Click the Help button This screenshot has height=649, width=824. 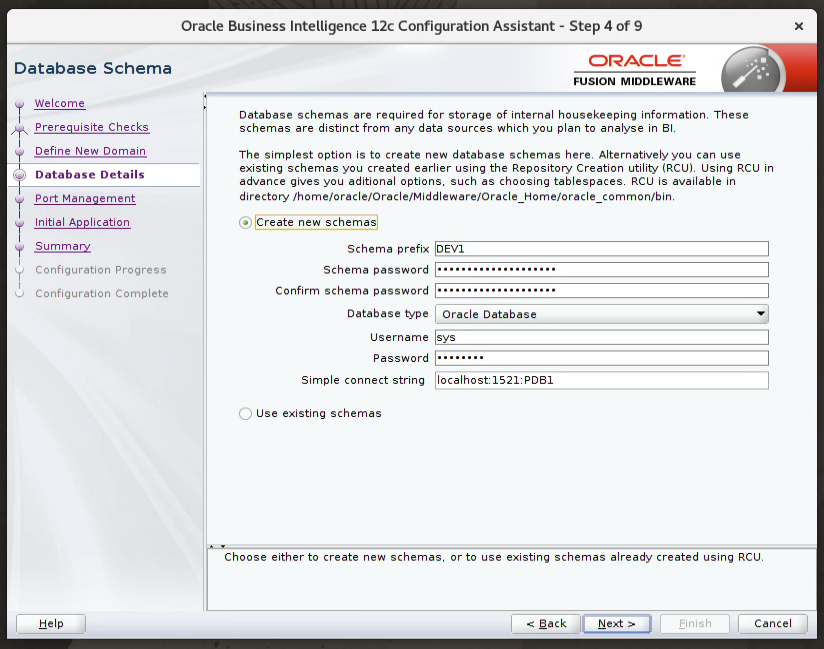click(x=51, y=624)
